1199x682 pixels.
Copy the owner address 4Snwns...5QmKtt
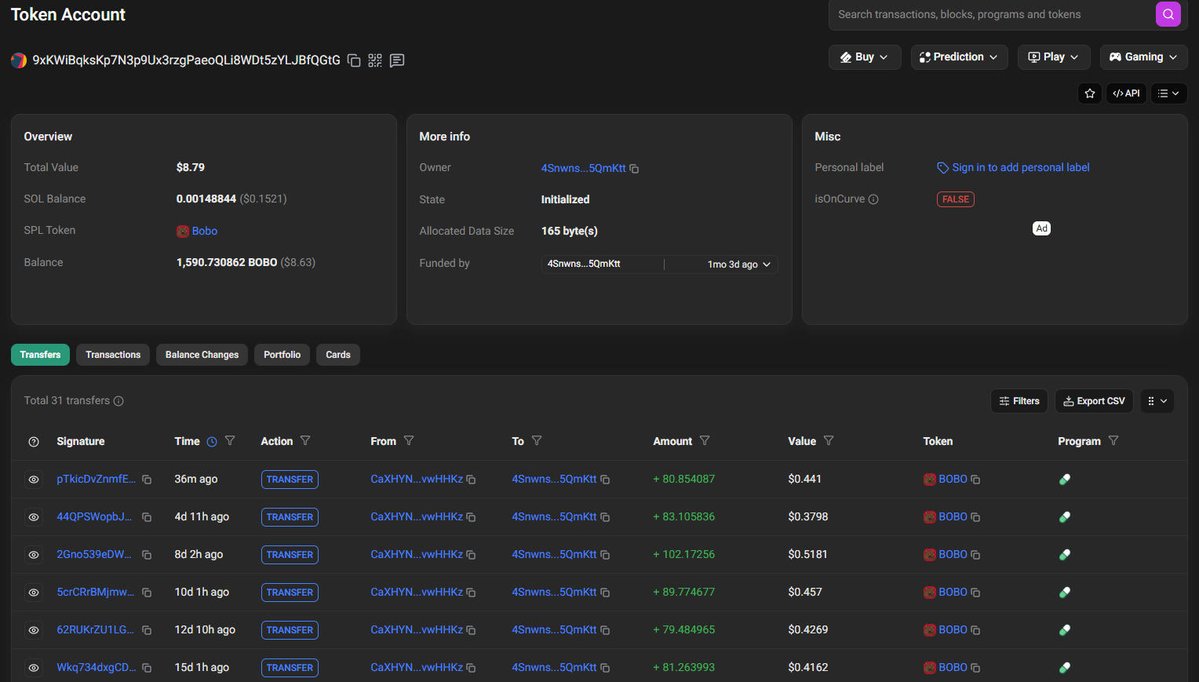pos(634,168)
